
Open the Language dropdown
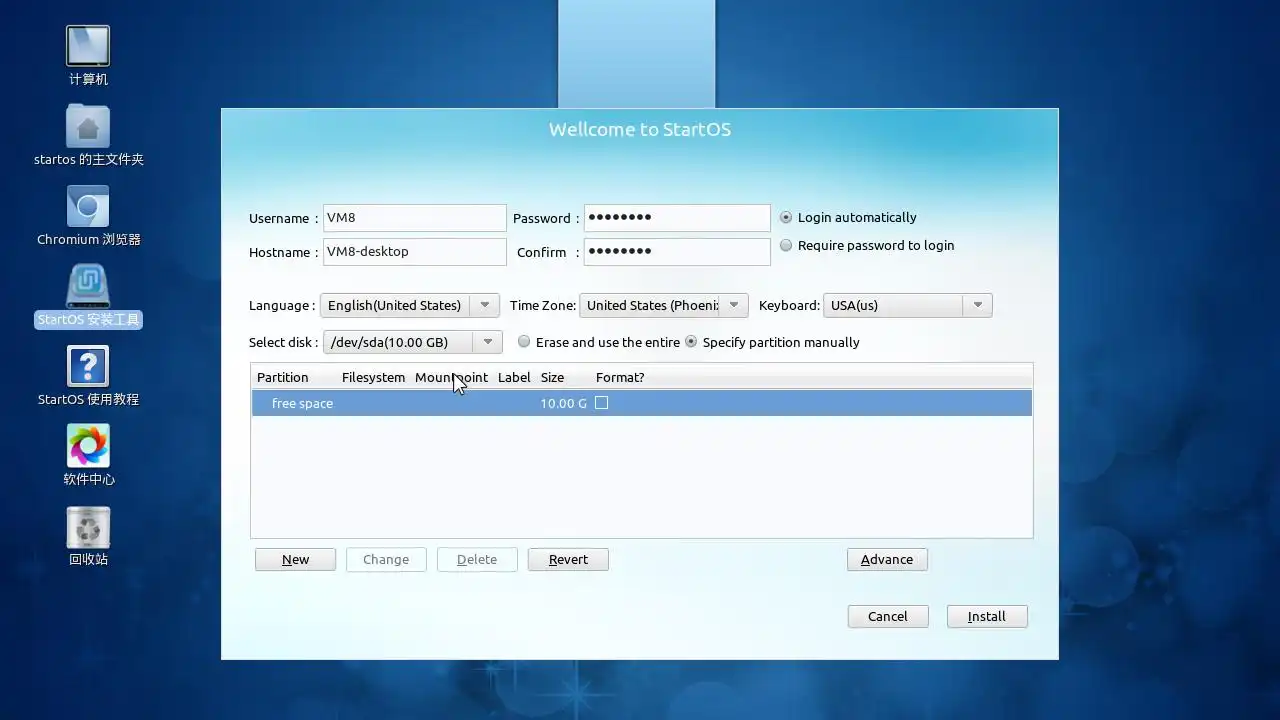tap(410, 305)
